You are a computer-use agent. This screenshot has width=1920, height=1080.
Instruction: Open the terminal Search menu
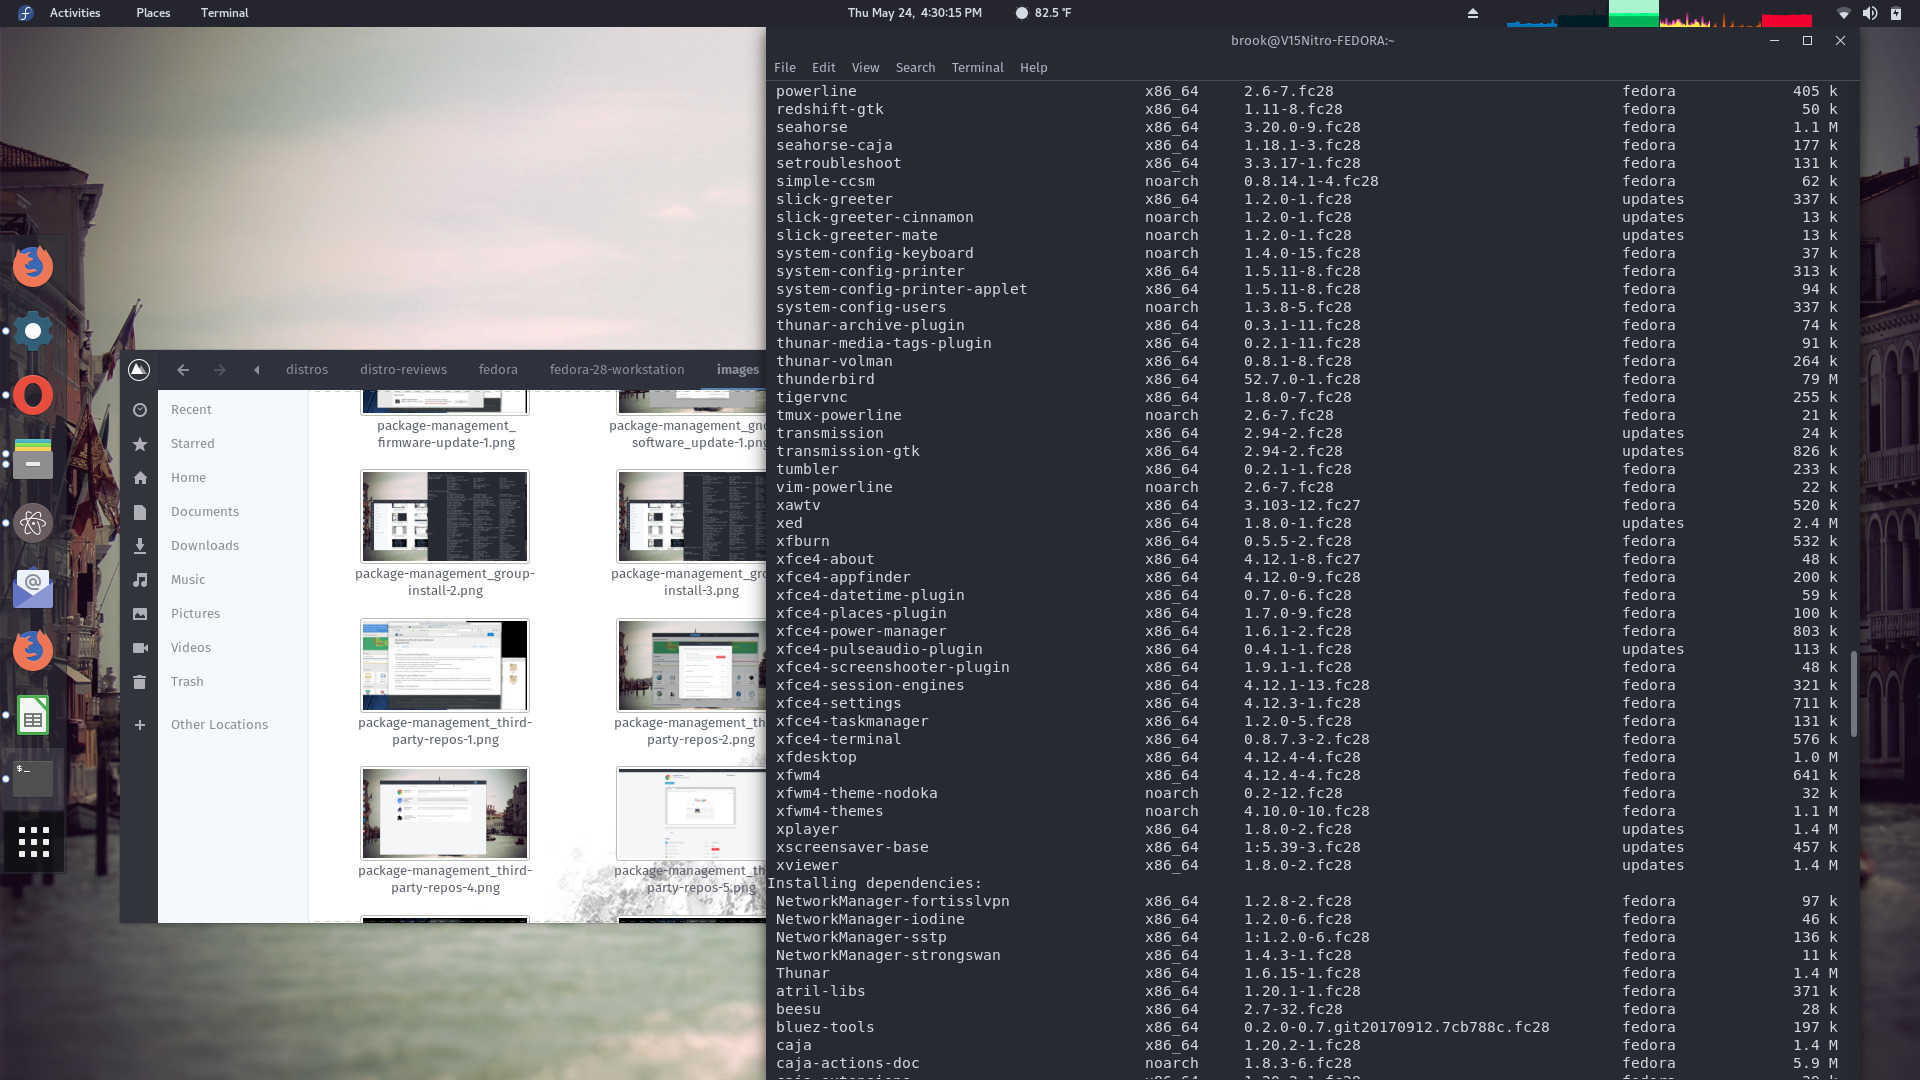[915, 67]
